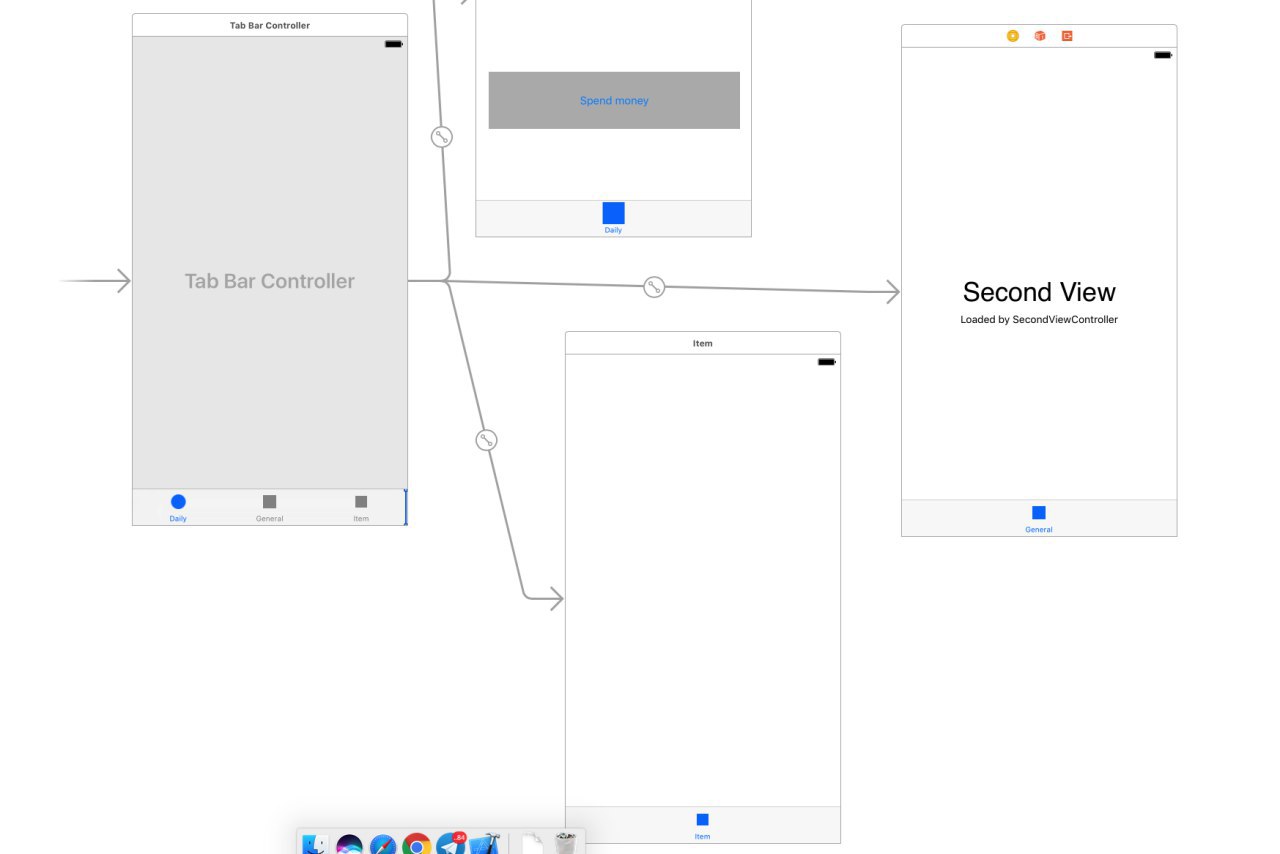This screenshot has height=854, width=1280.
Task: Open the Trash in the dock
Action: pos(565,845)
